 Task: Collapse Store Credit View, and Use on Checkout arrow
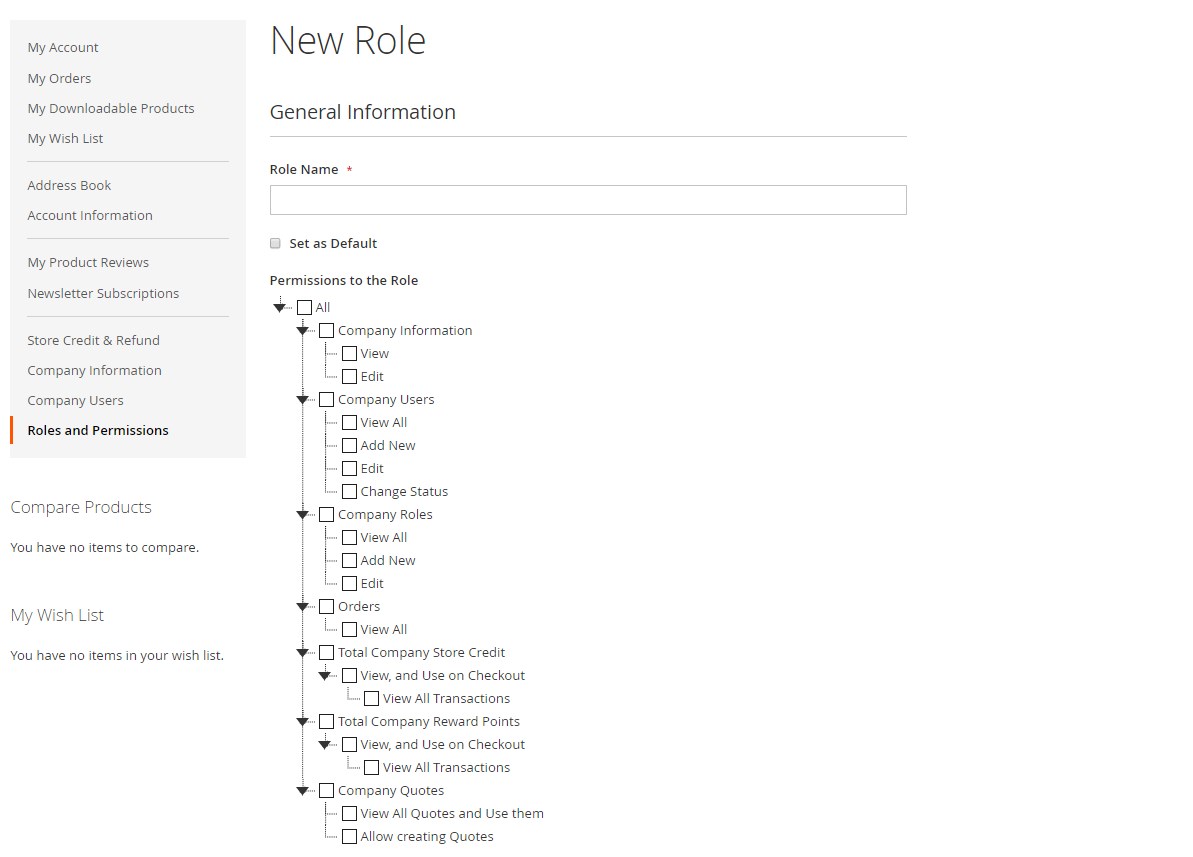[325, 675]
